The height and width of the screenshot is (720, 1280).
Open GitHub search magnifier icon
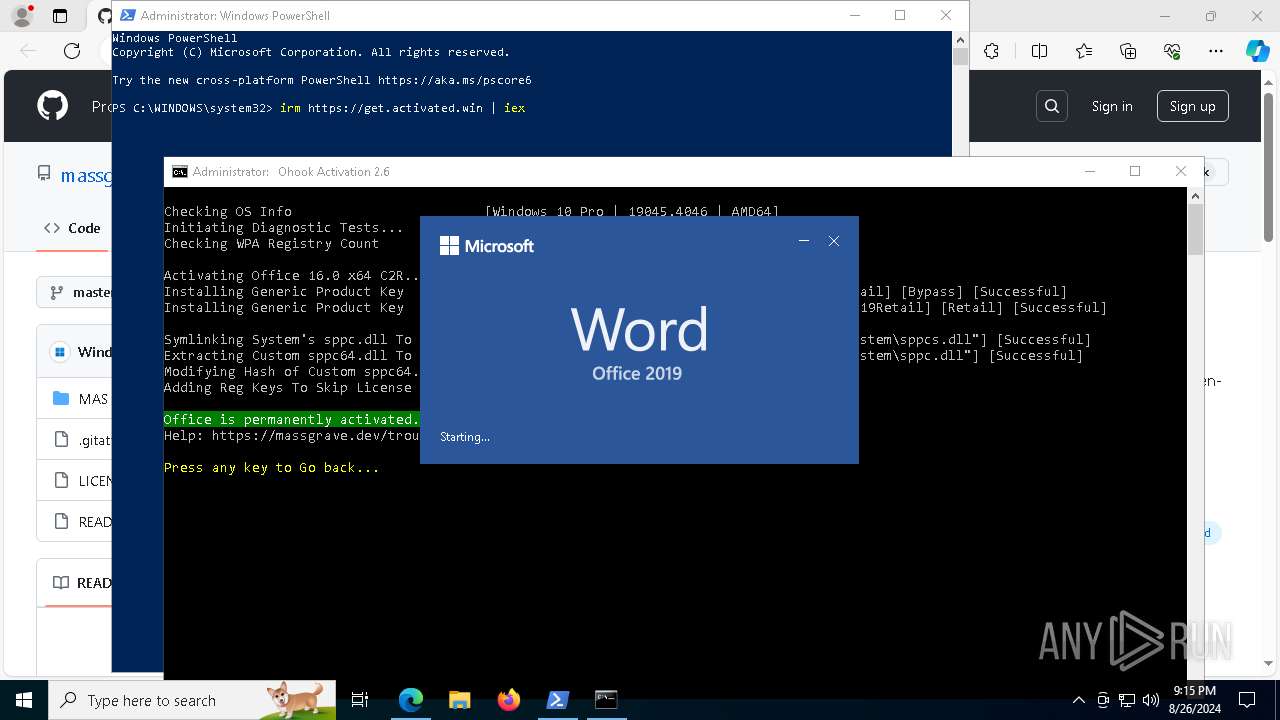click(1051, 106)
